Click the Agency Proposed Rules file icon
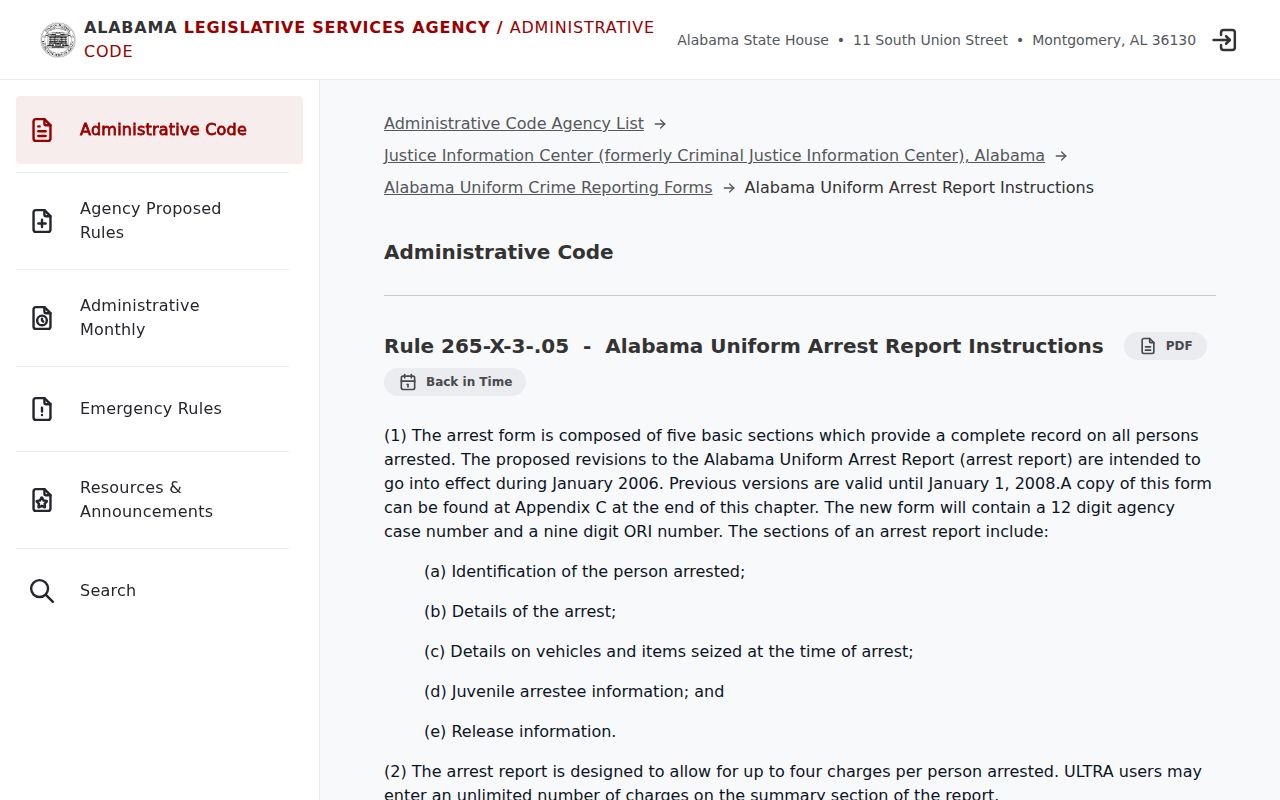 [42, 221]
